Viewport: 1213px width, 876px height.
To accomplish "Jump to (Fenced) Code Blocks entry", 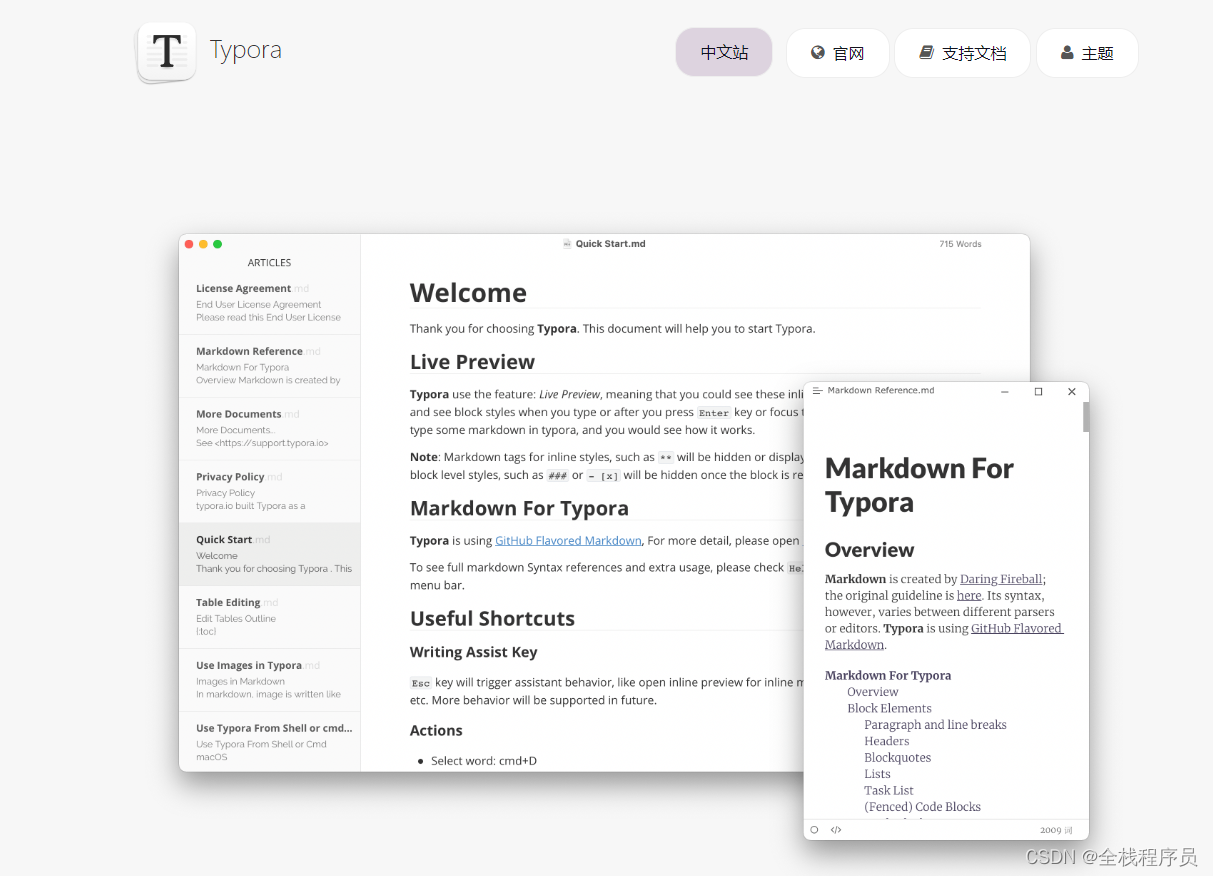I will point(922,807).
